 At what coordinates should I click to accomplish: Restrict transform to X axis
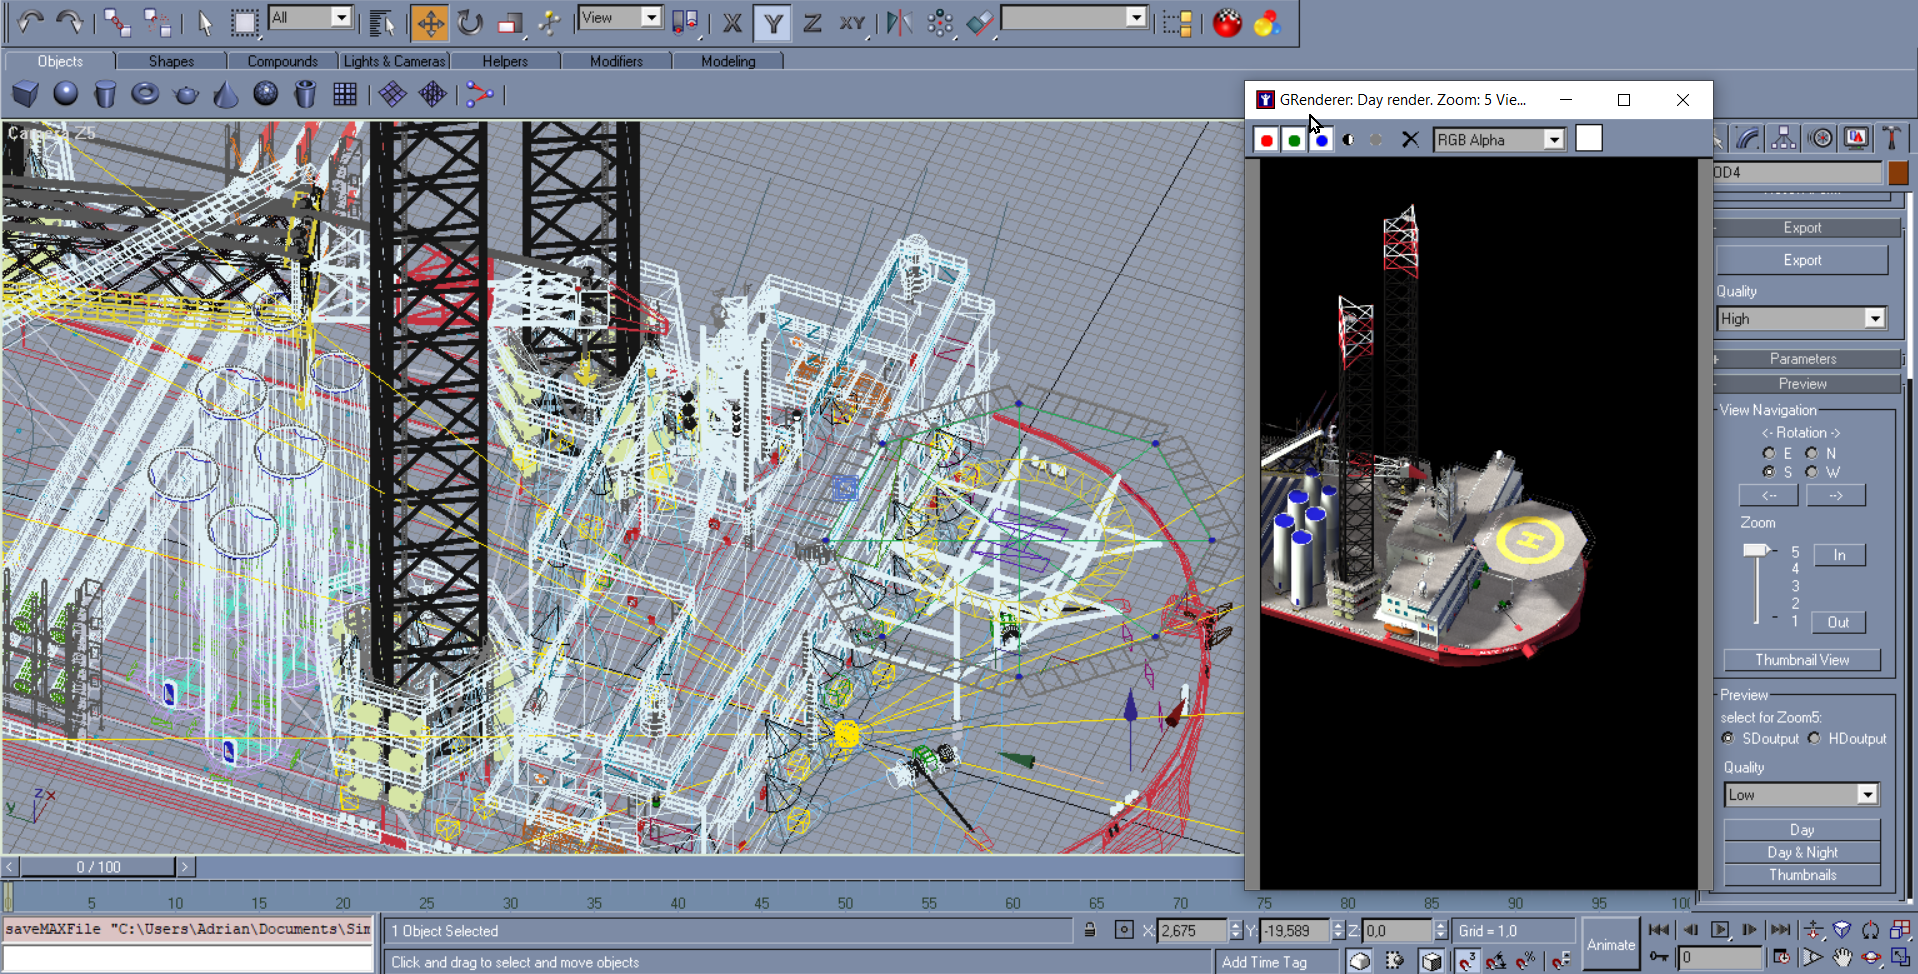(733, 22)
